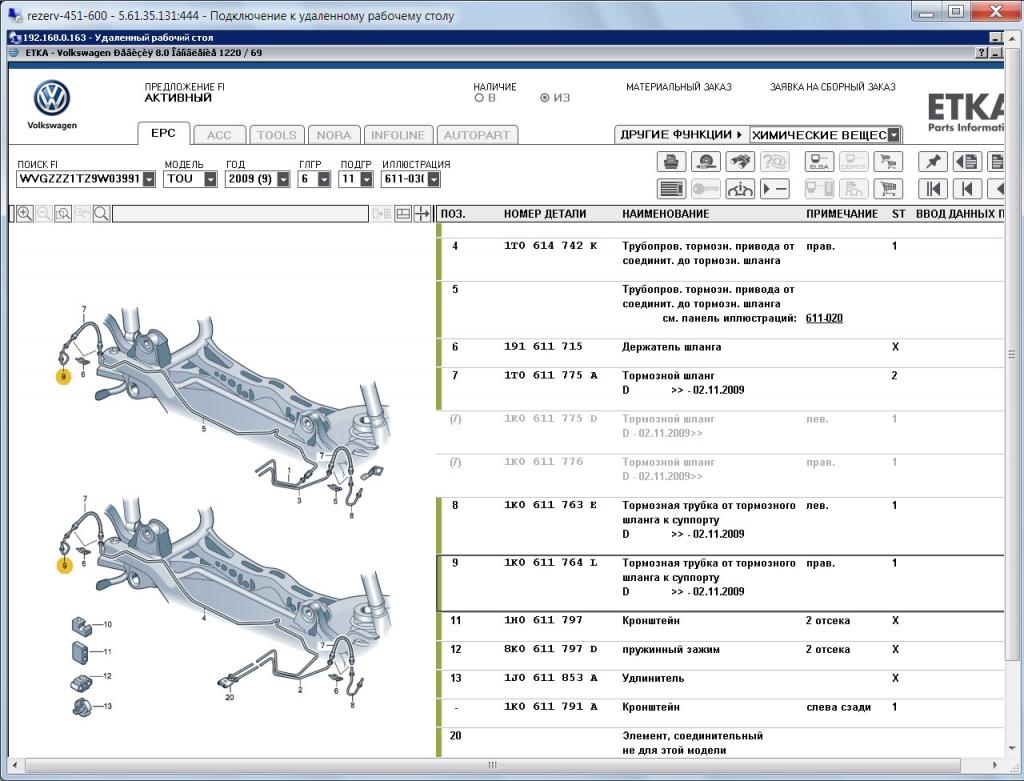The width and height of the screenshot is (1024, 781).
Task: Click the plain magnifier search icon
Action: (x=101, y=214)
